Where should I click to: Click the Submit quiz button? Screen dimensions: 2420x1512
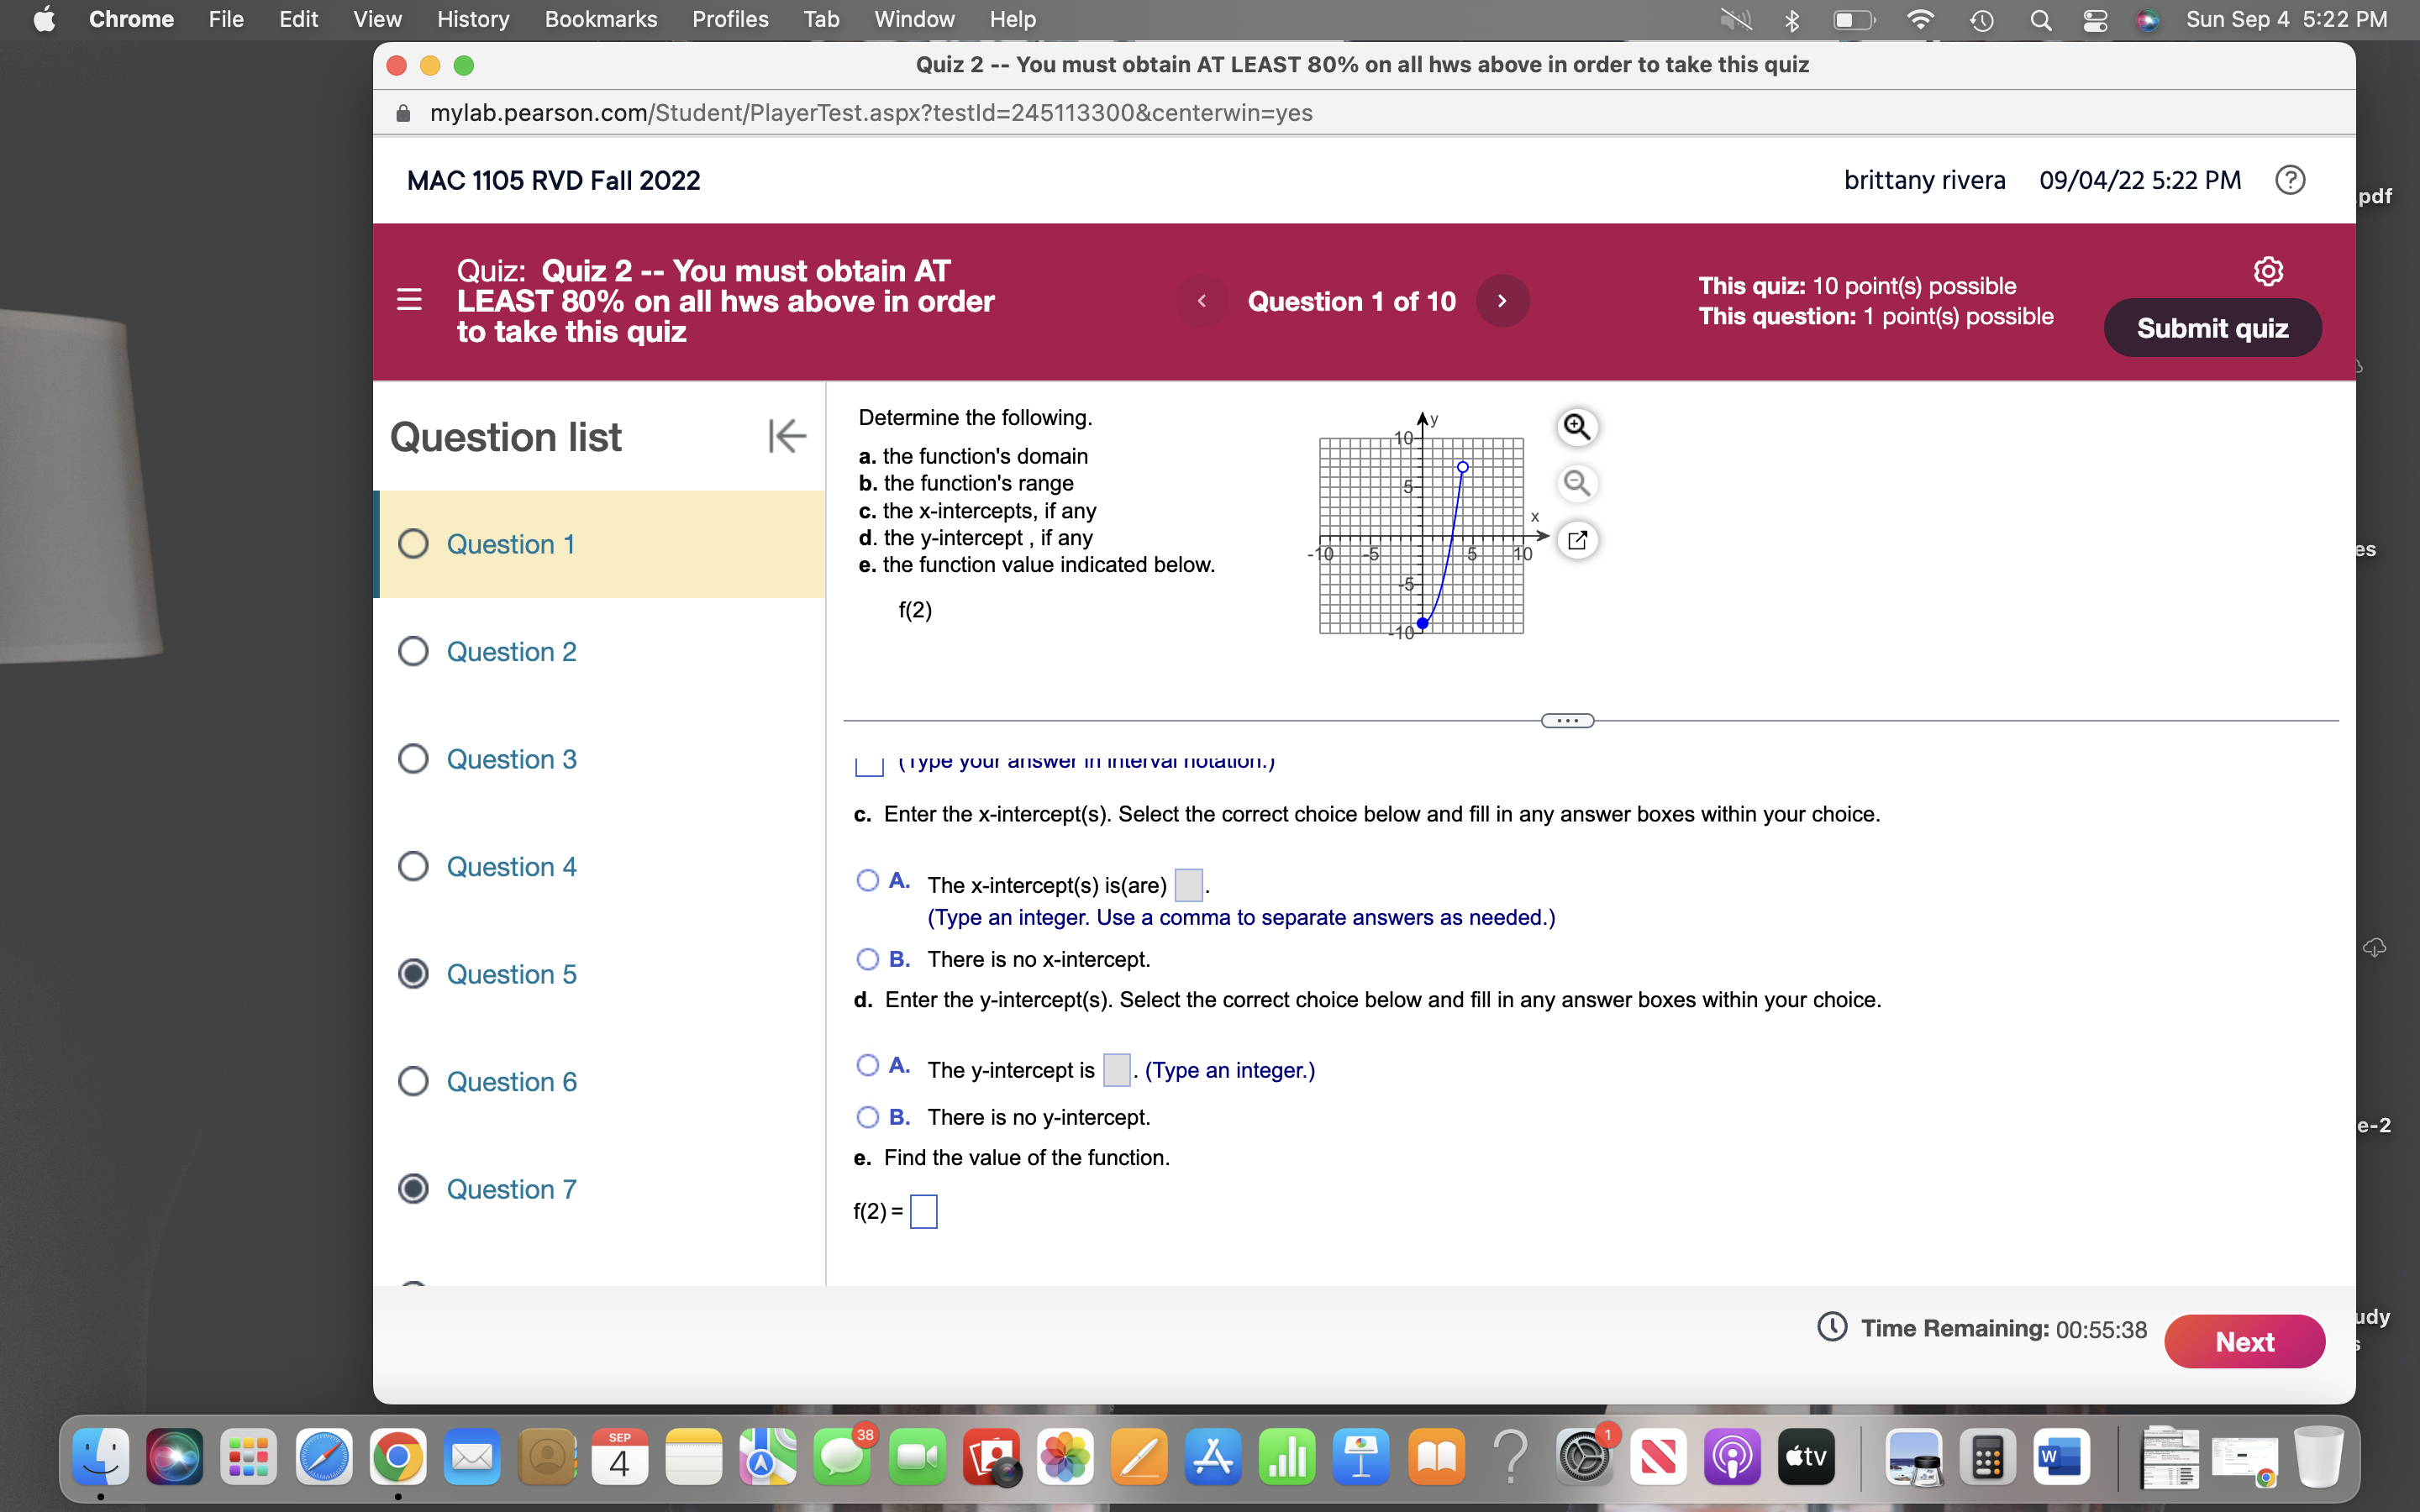(x=2212, y=328)
